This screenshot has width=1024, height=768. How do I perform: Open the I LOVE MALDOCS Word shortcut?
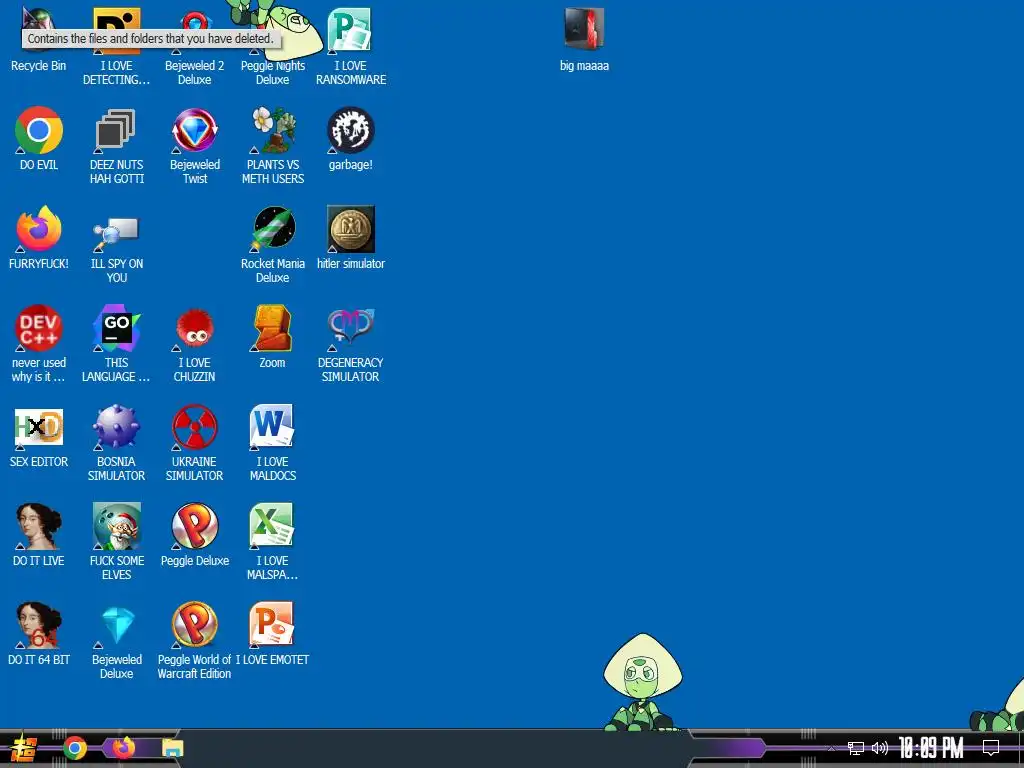[x=273, y=443]
